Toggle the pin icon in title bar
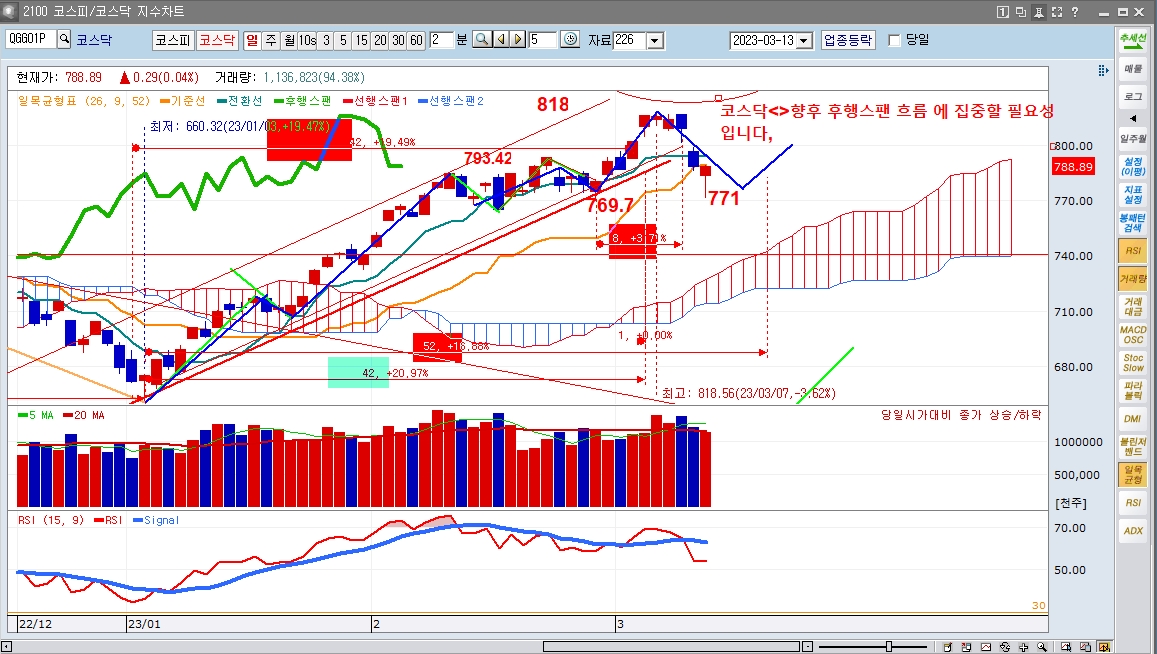1157x654 pixels. click(1039, 12)
